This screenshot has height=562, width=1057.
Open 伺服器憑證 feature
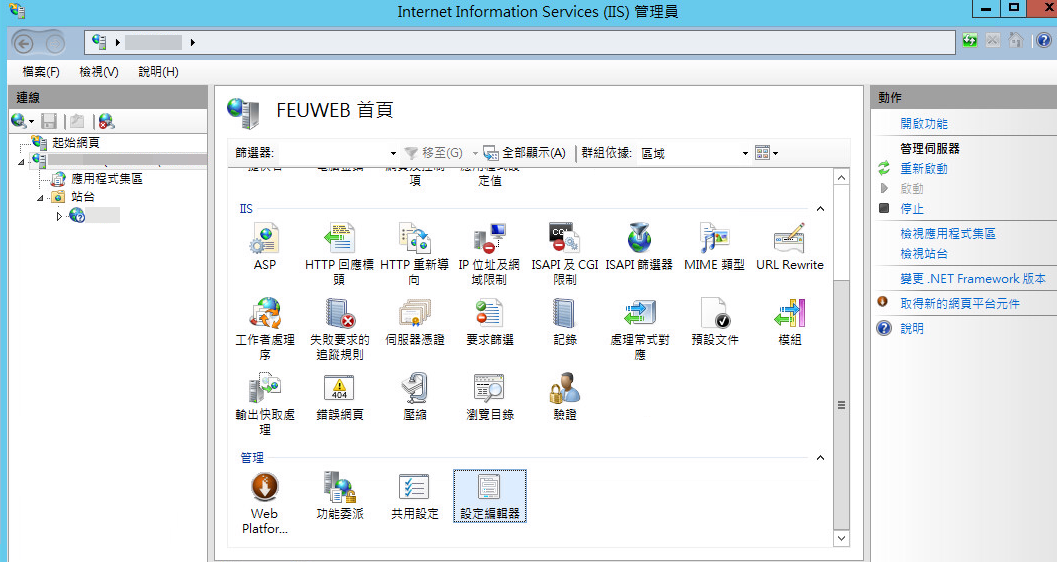(414, 321)
